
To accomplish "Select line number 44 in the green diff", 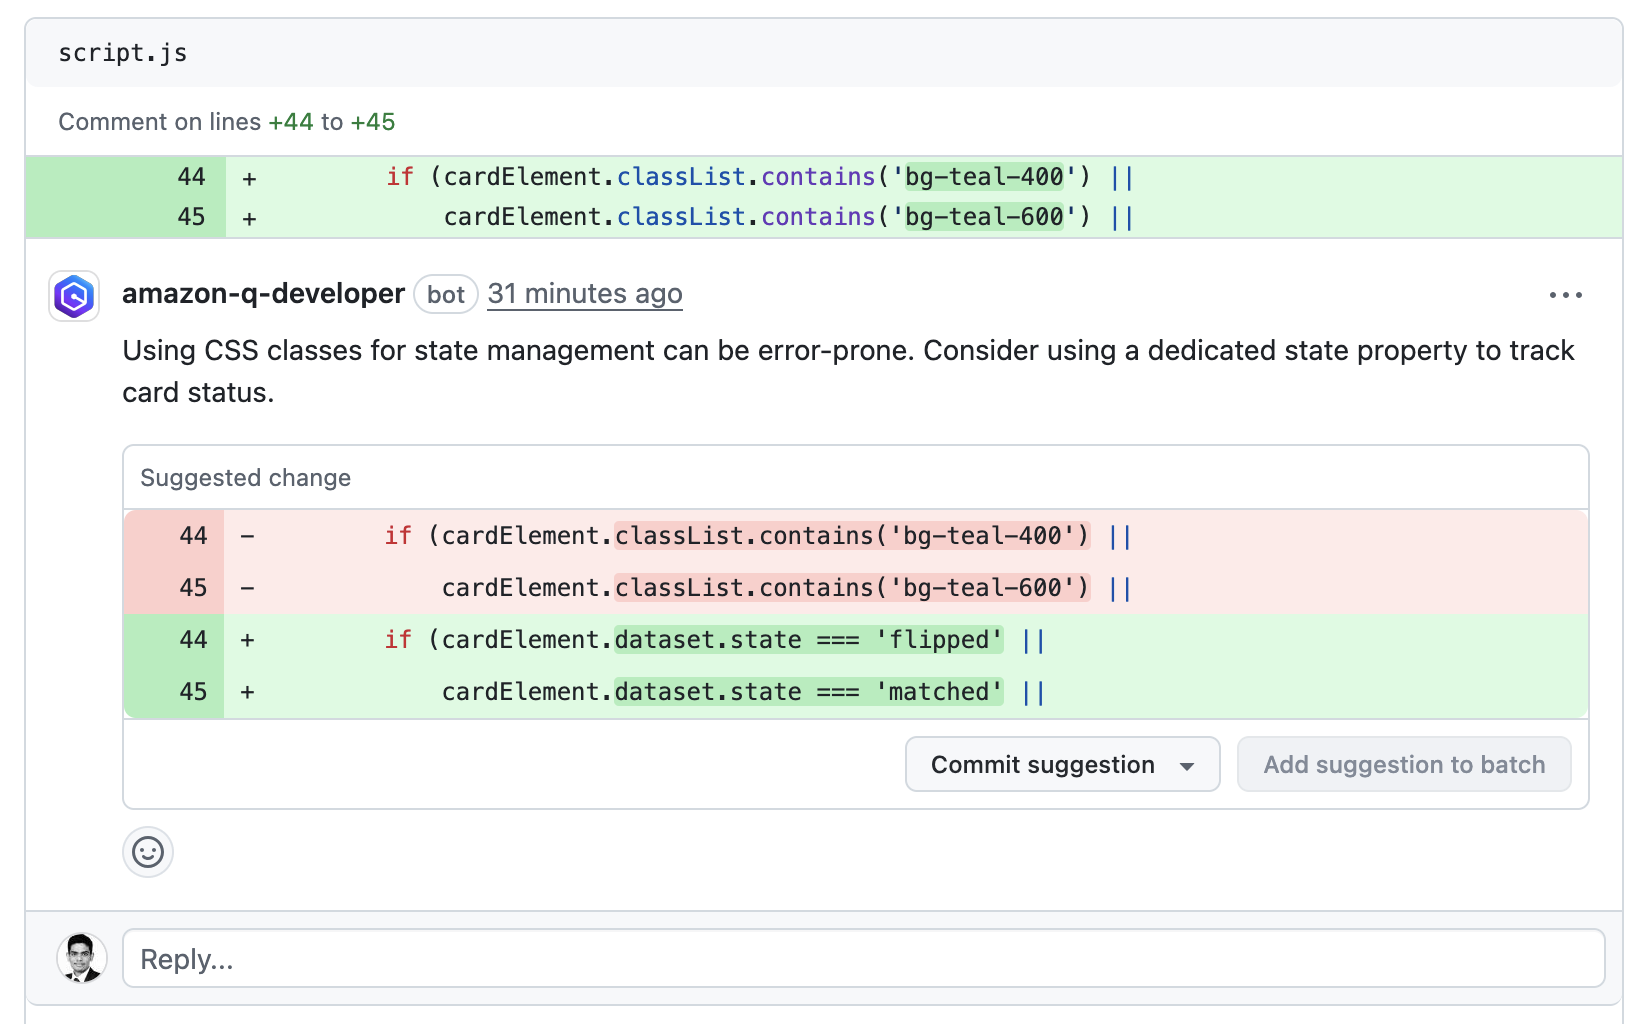I will (x=191, y=177).
